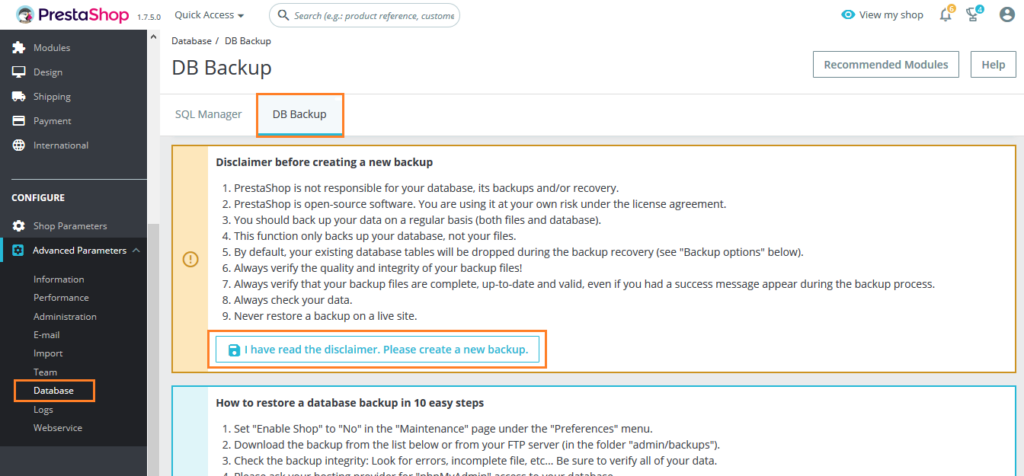Switch to the SQL Manager tab

(208, 114)
